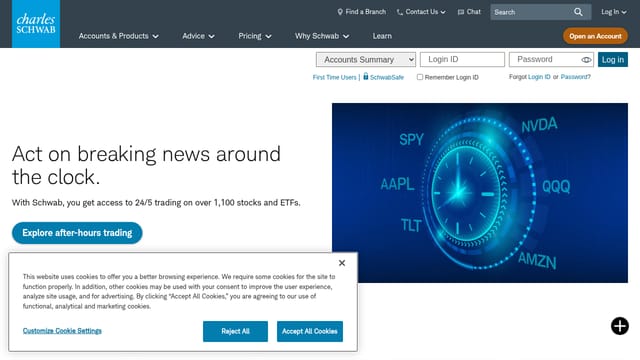Go to the Learn page
The image size is (640, 360).
coord(382,36)
